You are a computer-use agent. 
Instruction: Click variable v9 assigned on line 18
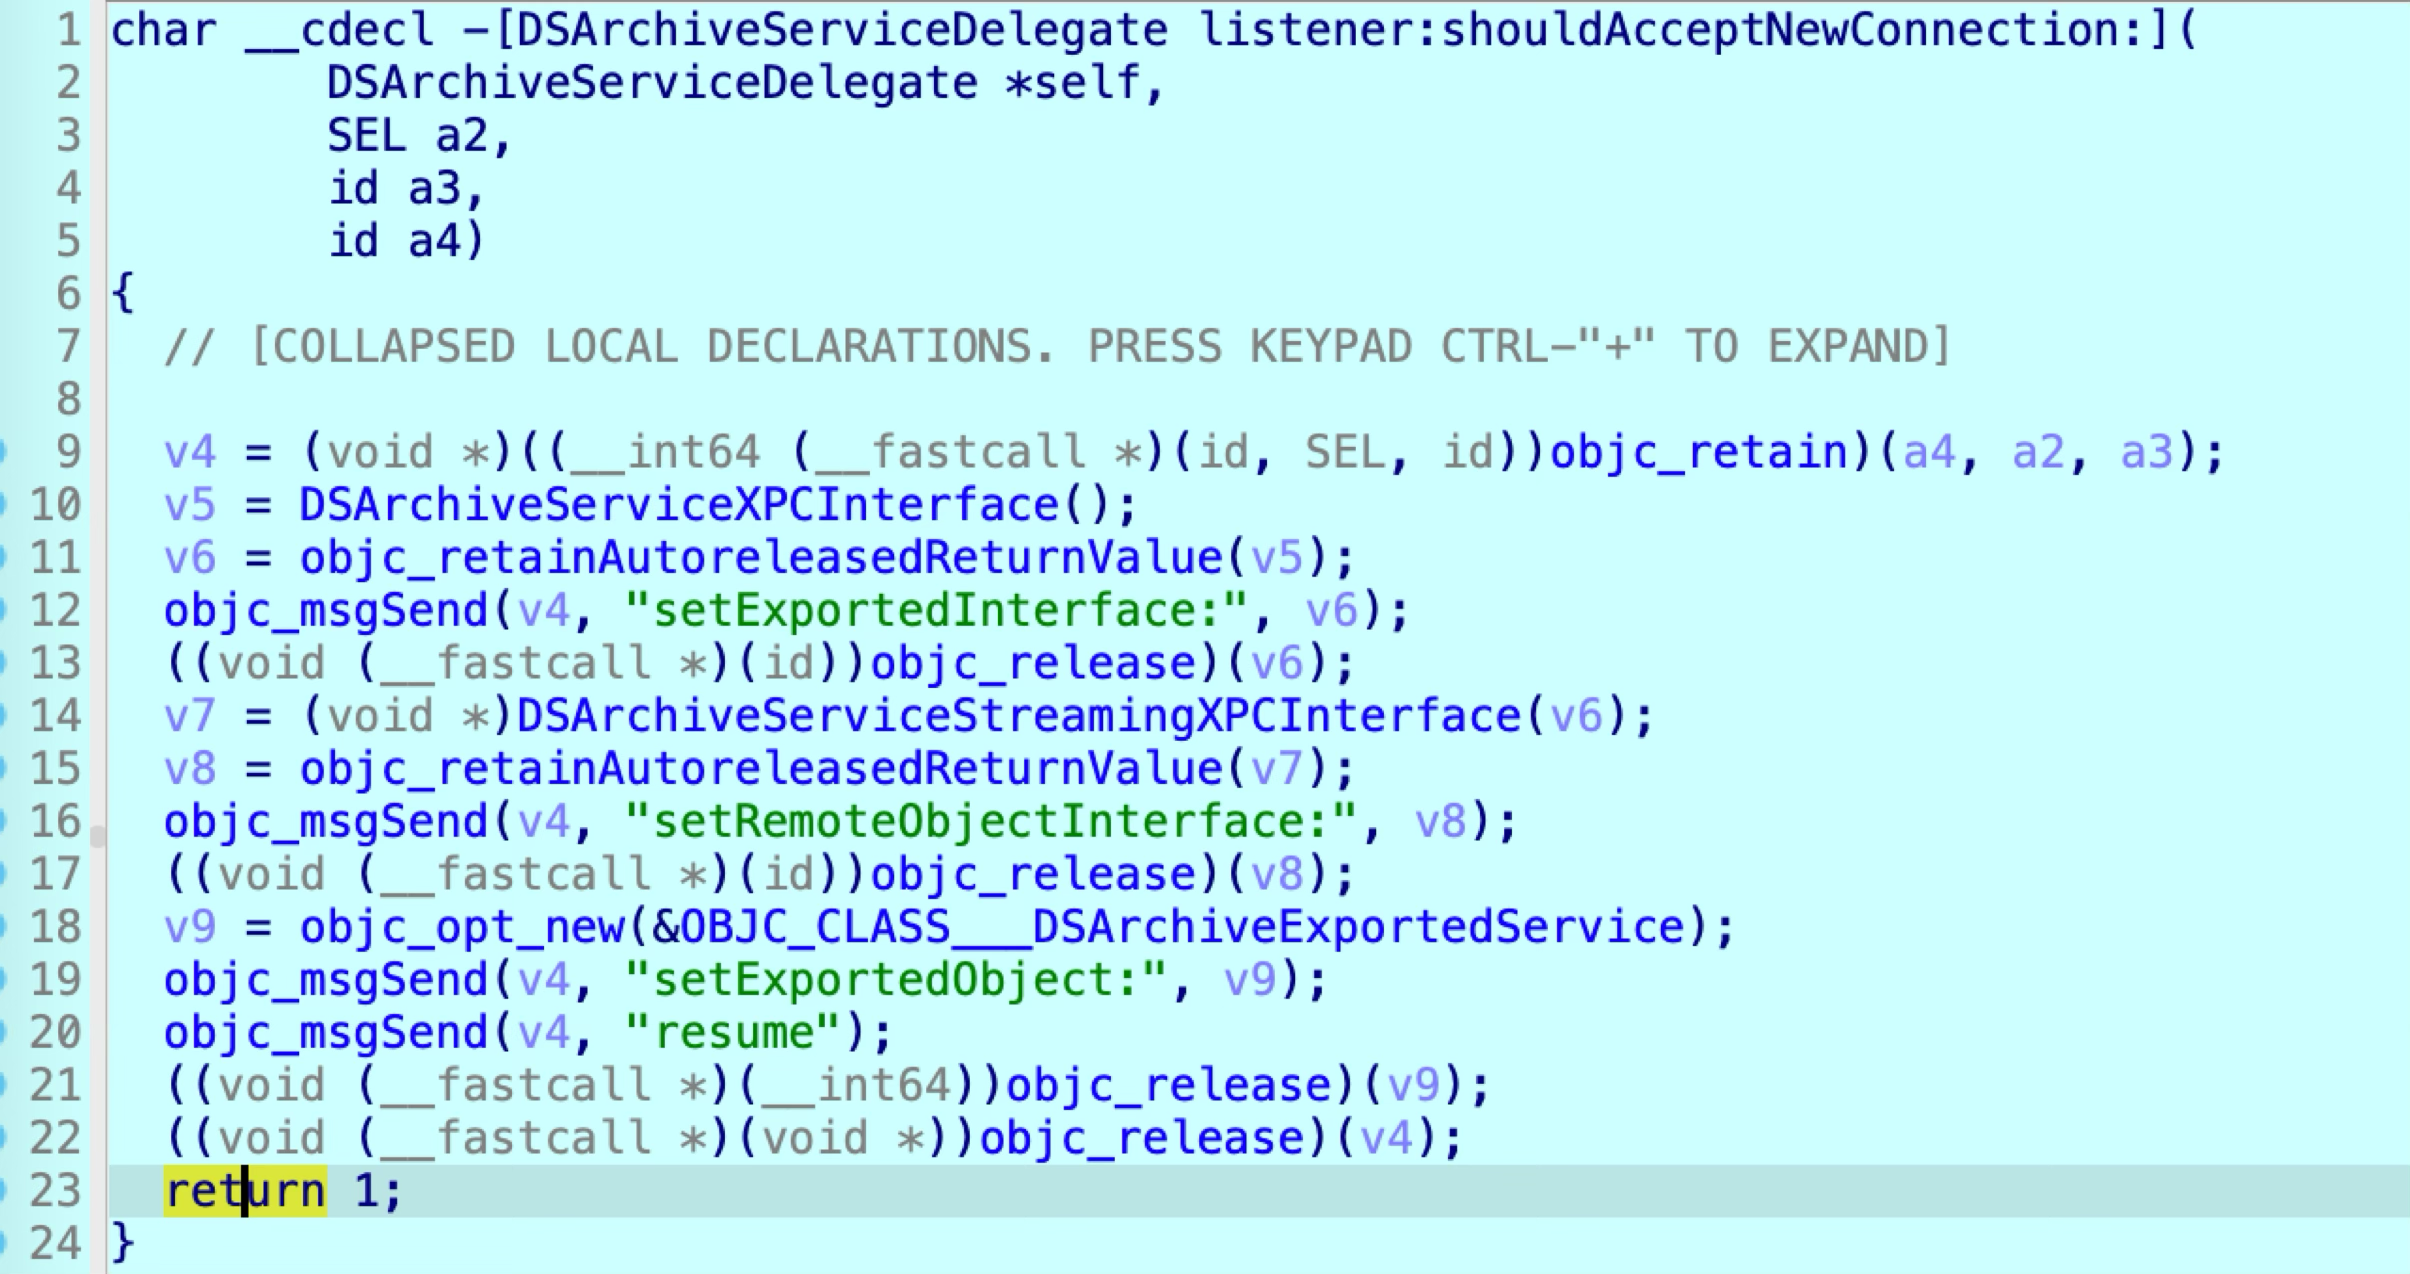click(x=190, y=927)
